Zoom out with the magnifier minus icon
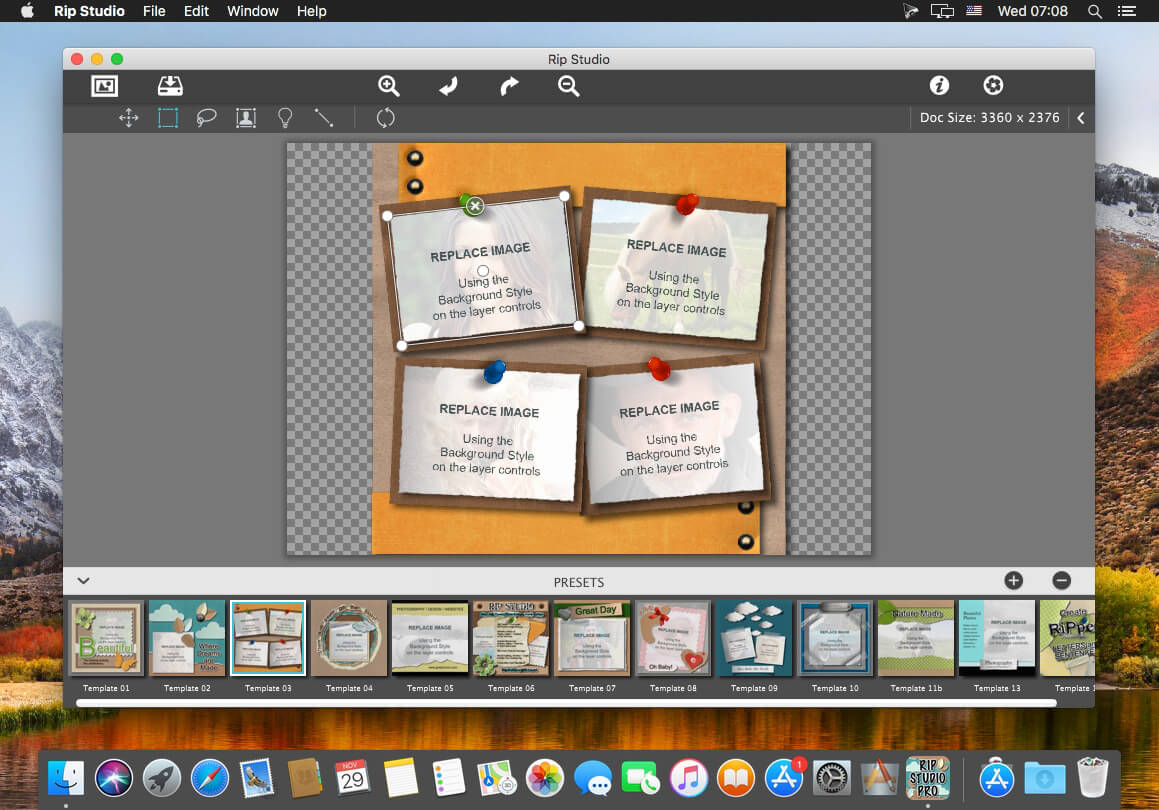The width and height of the screenshot is (1159, 810). click(x=569, y=86)
